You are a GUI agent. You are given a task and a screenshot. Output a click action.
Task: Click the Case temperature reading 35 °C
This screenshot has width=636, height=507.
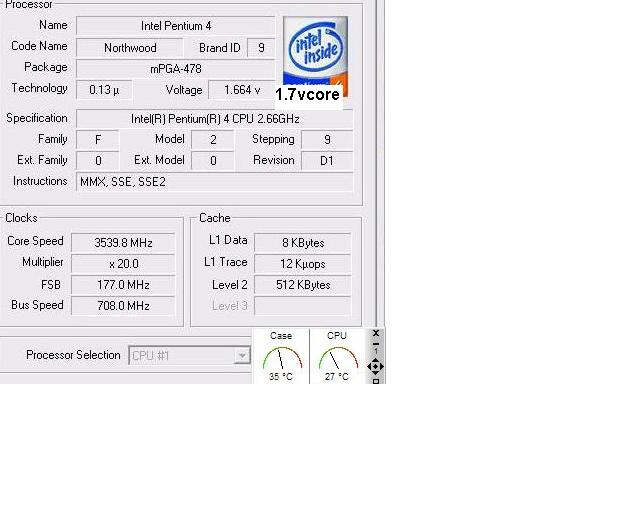point(281,376)
